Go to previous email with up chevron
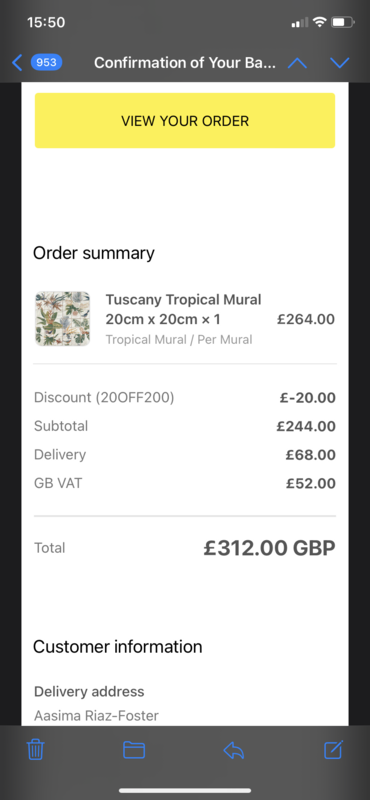370x800 pixels. point(298,63)
